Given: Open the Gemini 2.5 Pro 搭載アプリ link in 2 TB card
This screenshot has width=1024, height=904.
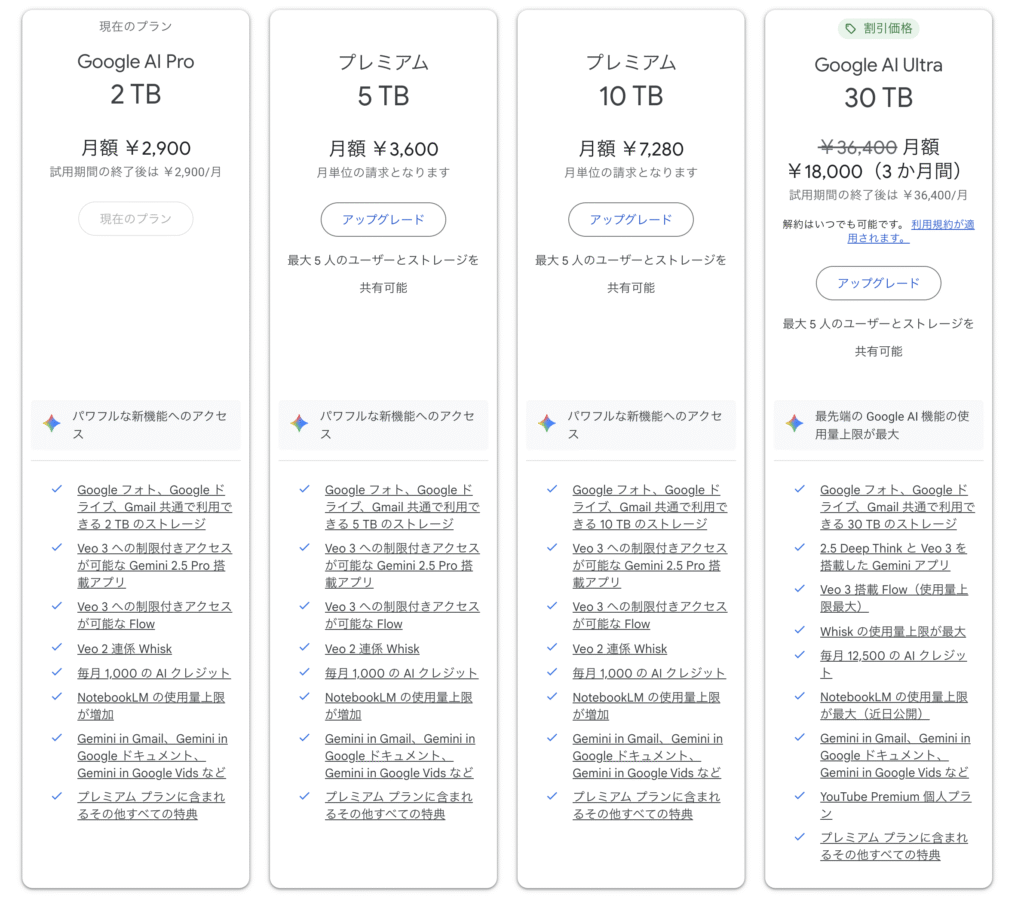Looking at the screenshot, I should coord(155,565).
